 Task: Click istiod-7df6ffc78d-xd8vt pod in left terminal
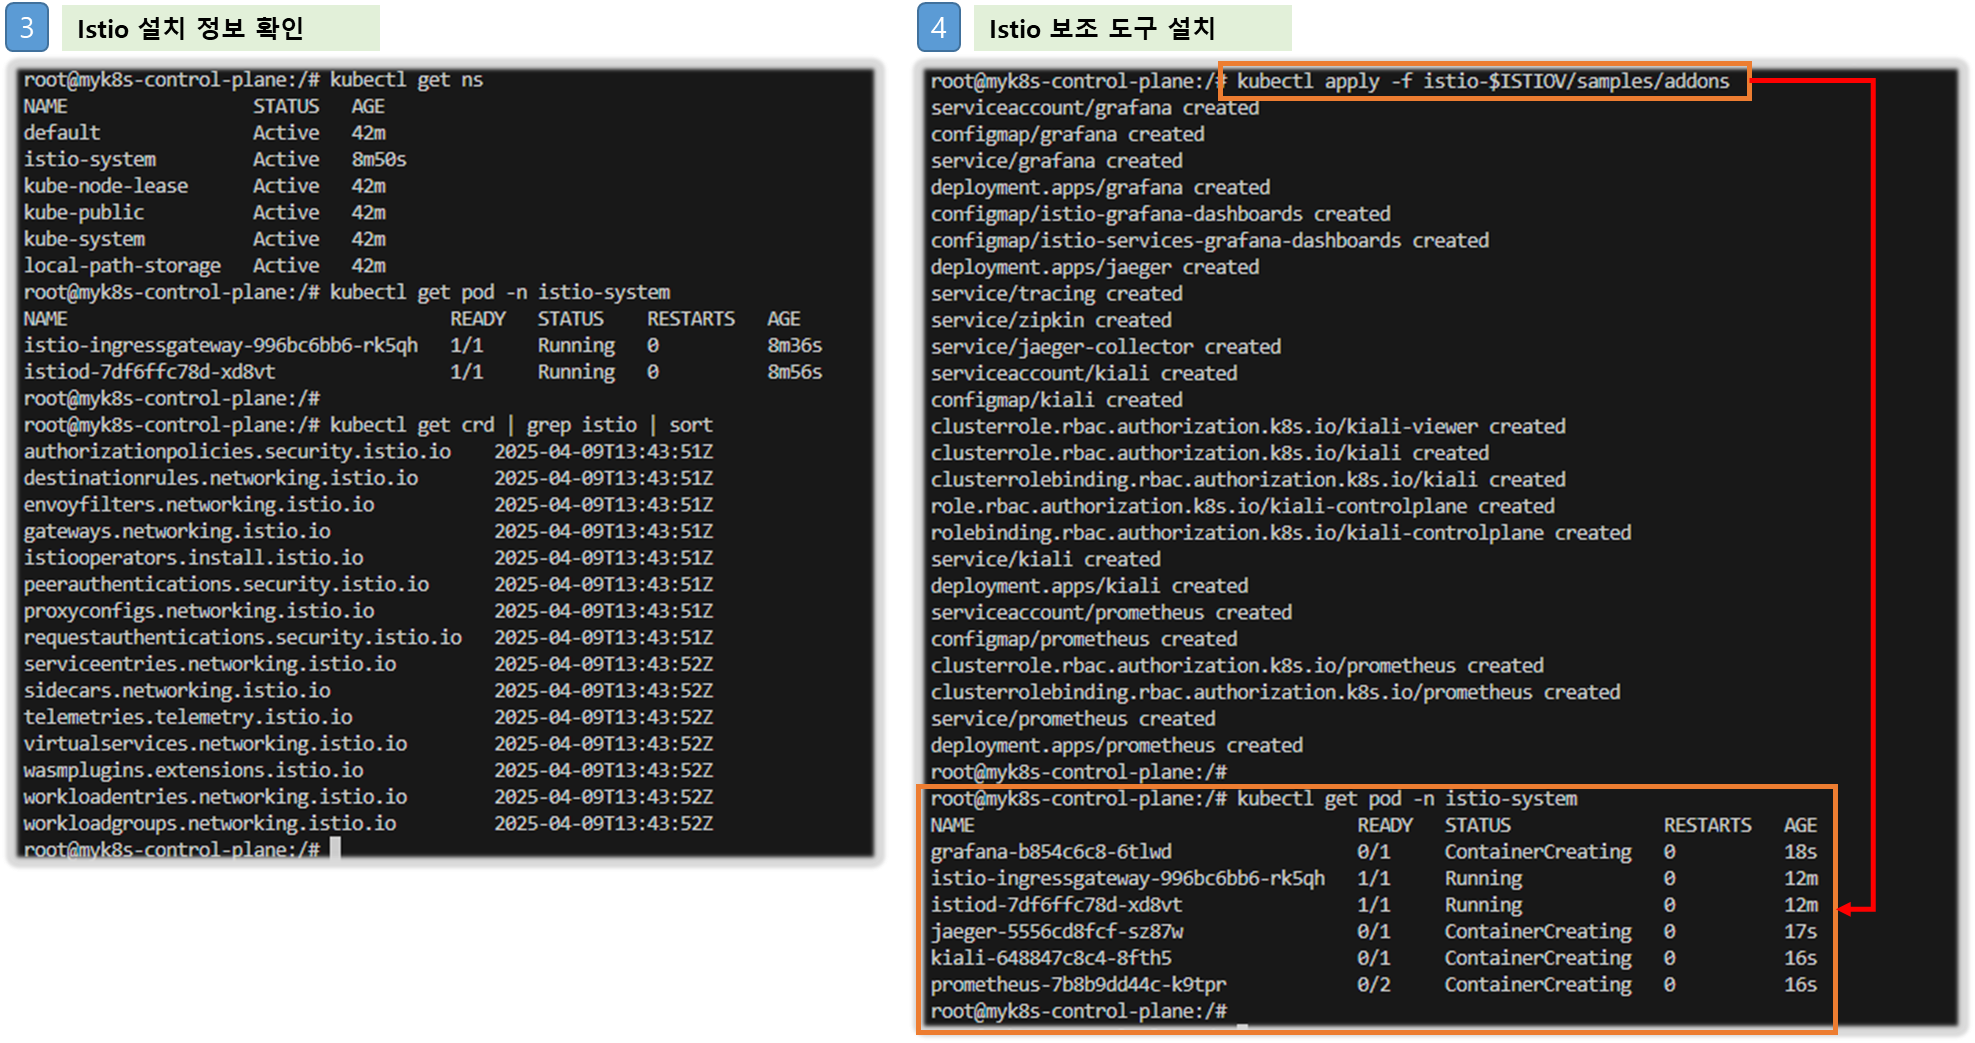point(149,372)
